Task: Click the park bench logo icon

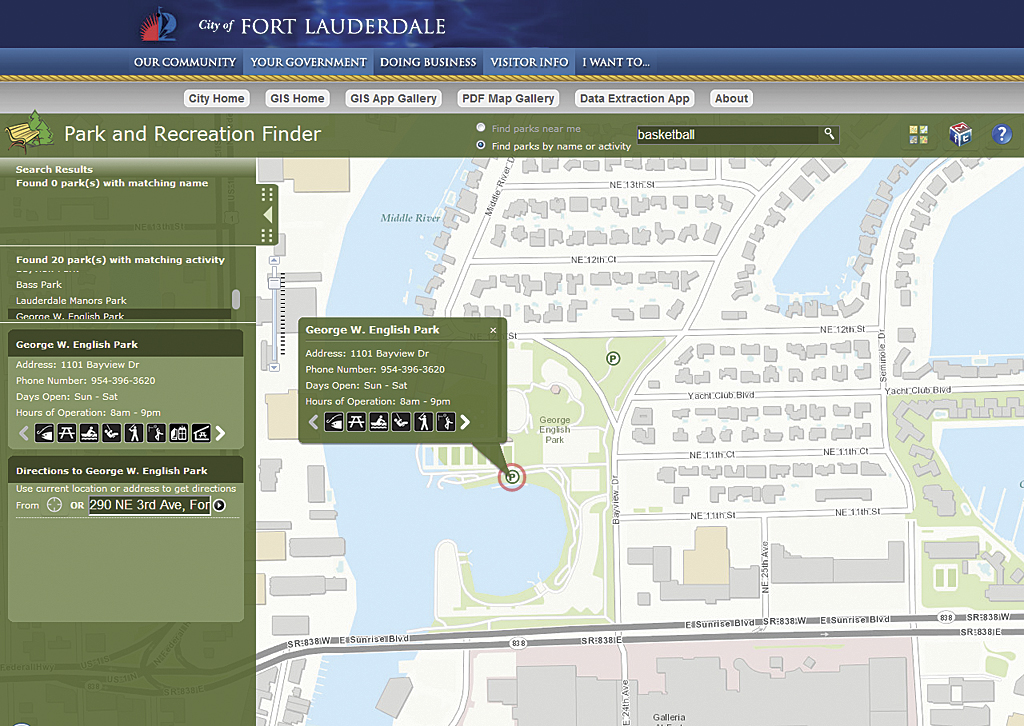Action: pyautogui.click(x=28, y=133)
